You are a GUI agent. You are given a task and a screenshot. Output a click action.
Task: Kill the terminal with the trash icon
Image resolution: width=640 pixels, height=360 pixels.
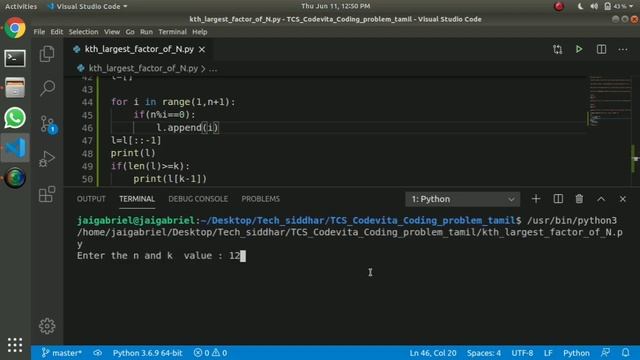579,199
